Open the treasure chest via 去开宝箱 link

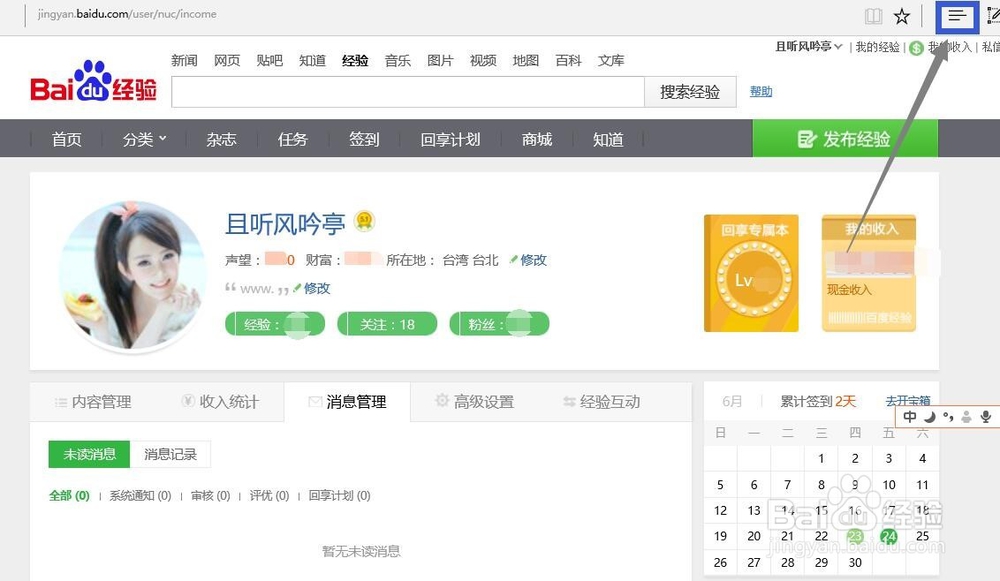coord(908,400)
